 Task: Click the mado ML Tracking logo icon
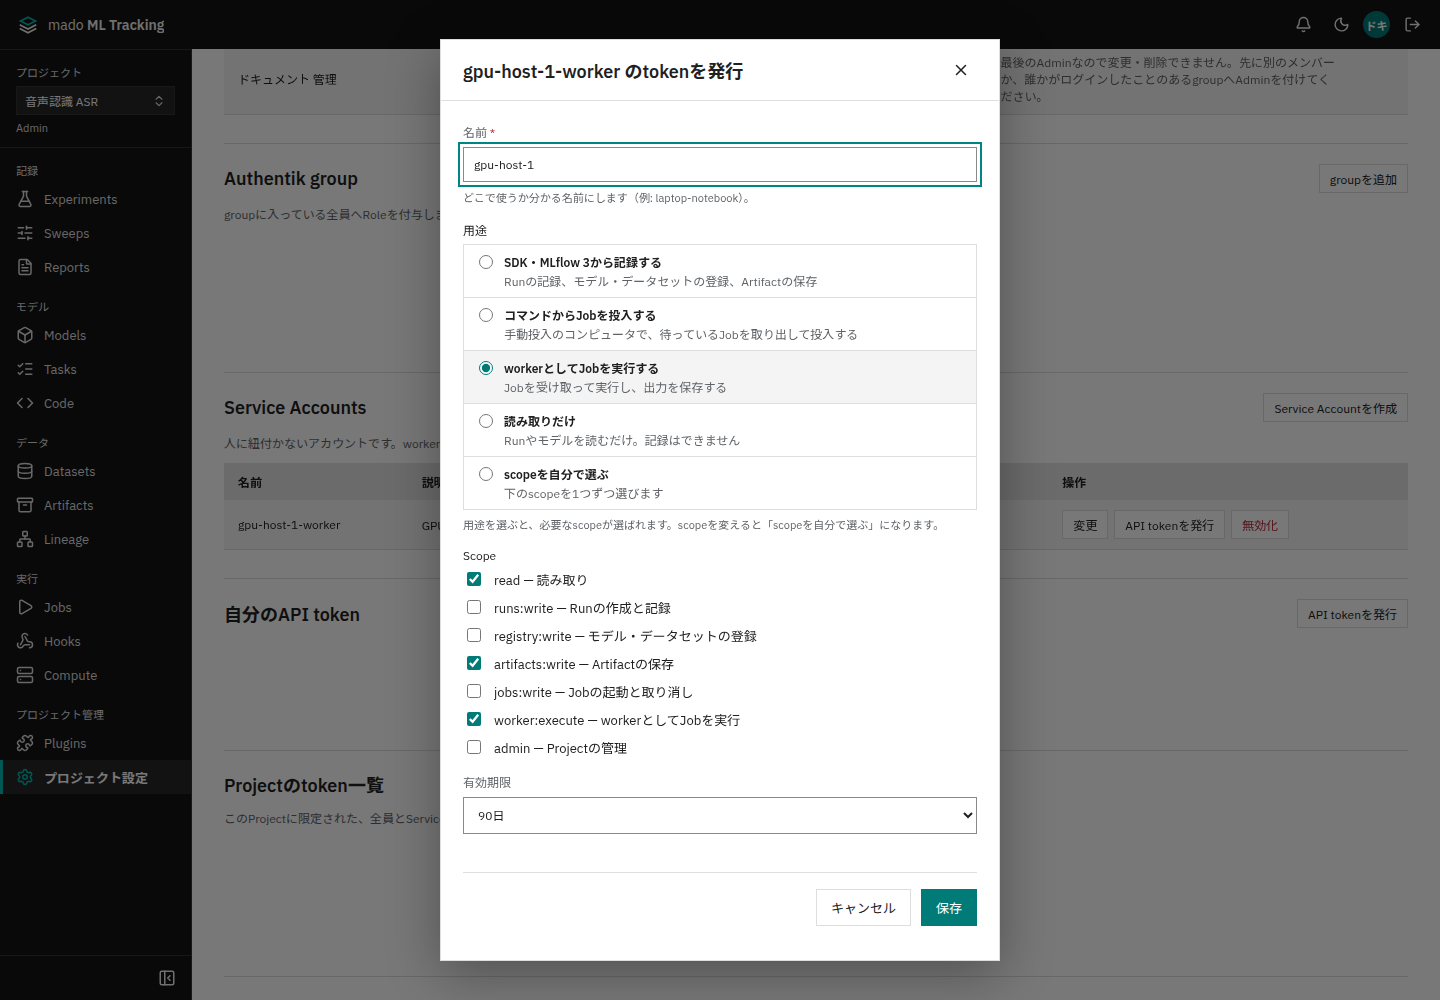coord(28,25)
